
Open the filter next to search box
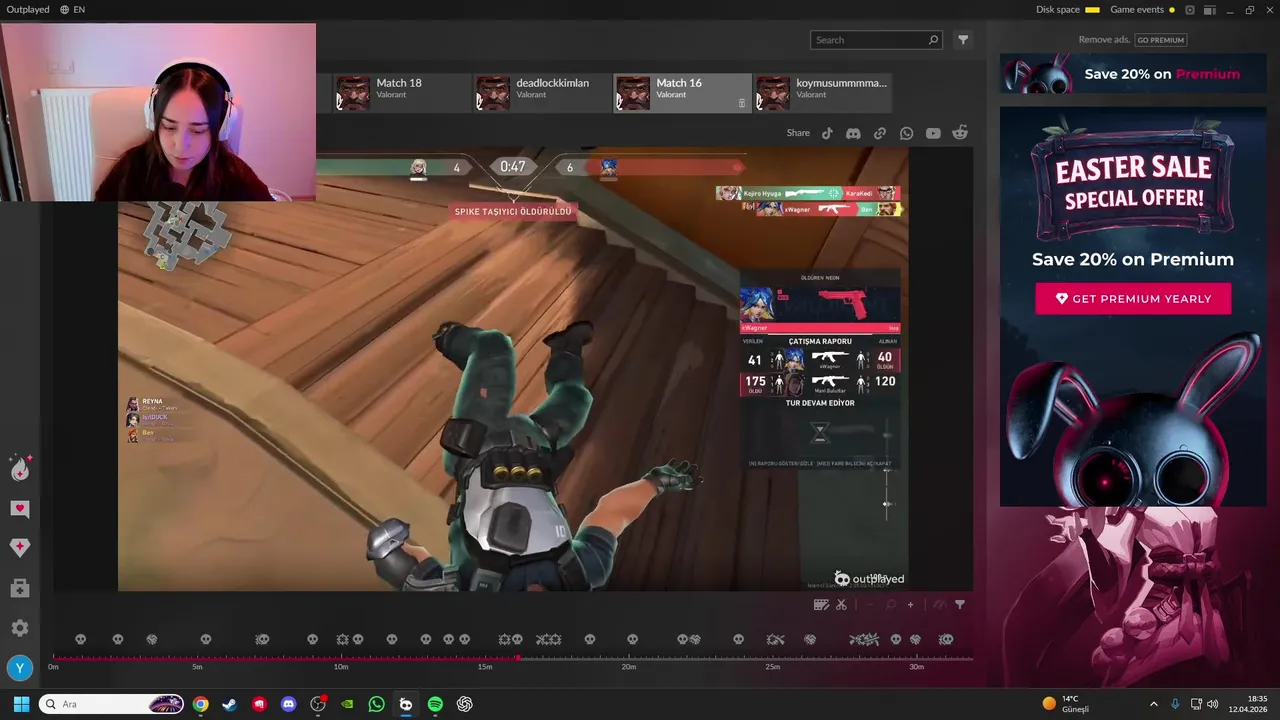[x=963, y=40]
